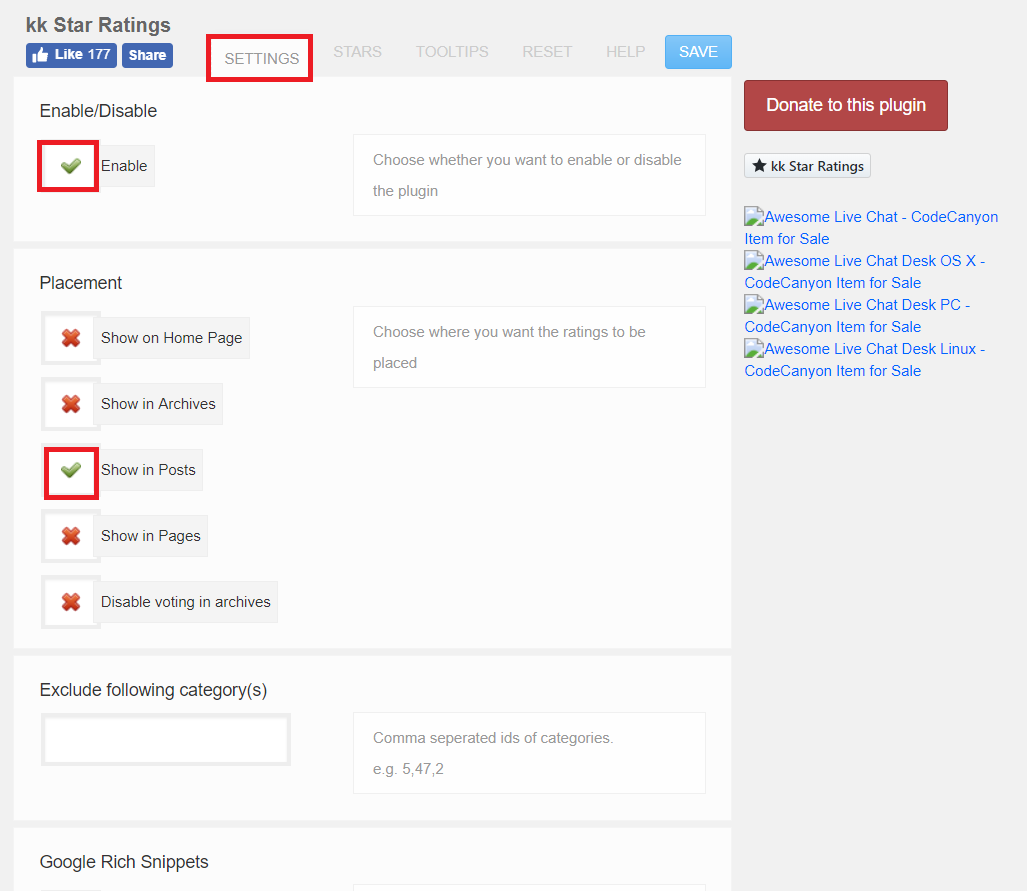Toggle the Enable plugin green checkmark
Image resolution: width=1027 pixels, height=891 pixels.
coord(70,166)
